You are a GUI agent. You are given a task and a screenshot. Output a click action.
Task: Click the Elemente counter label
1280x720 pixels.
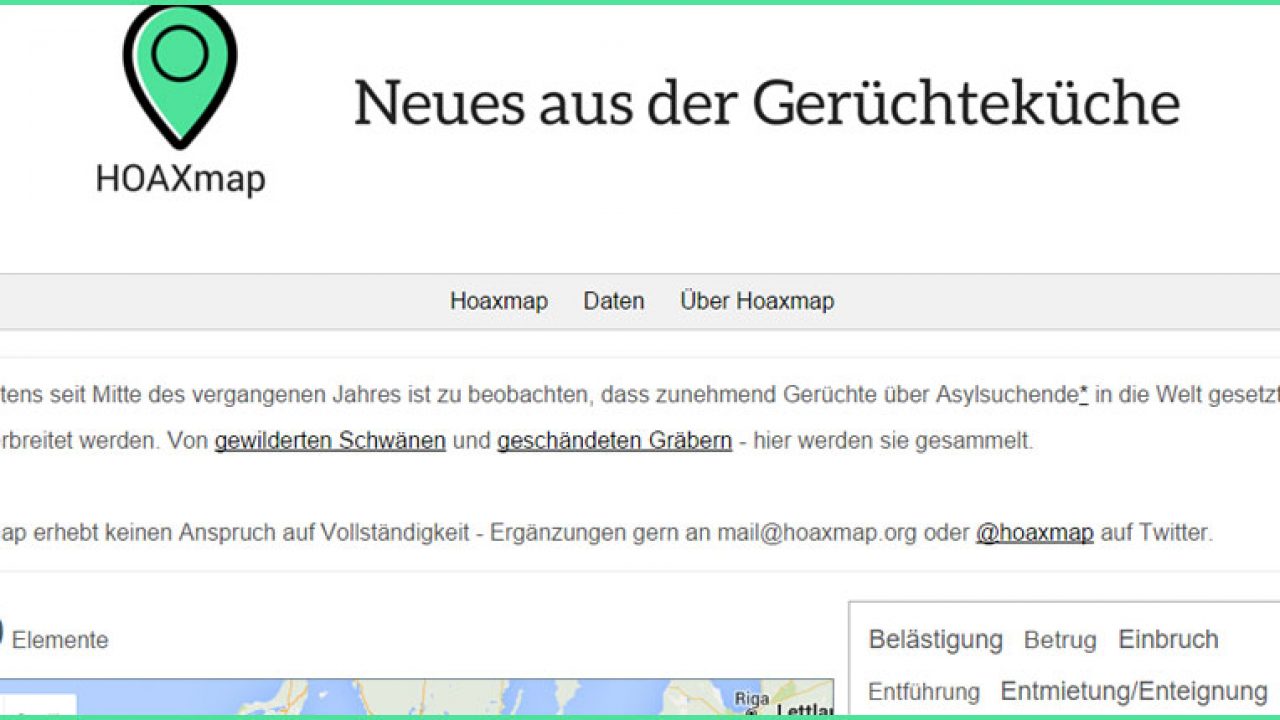click(x=60, y=640)
